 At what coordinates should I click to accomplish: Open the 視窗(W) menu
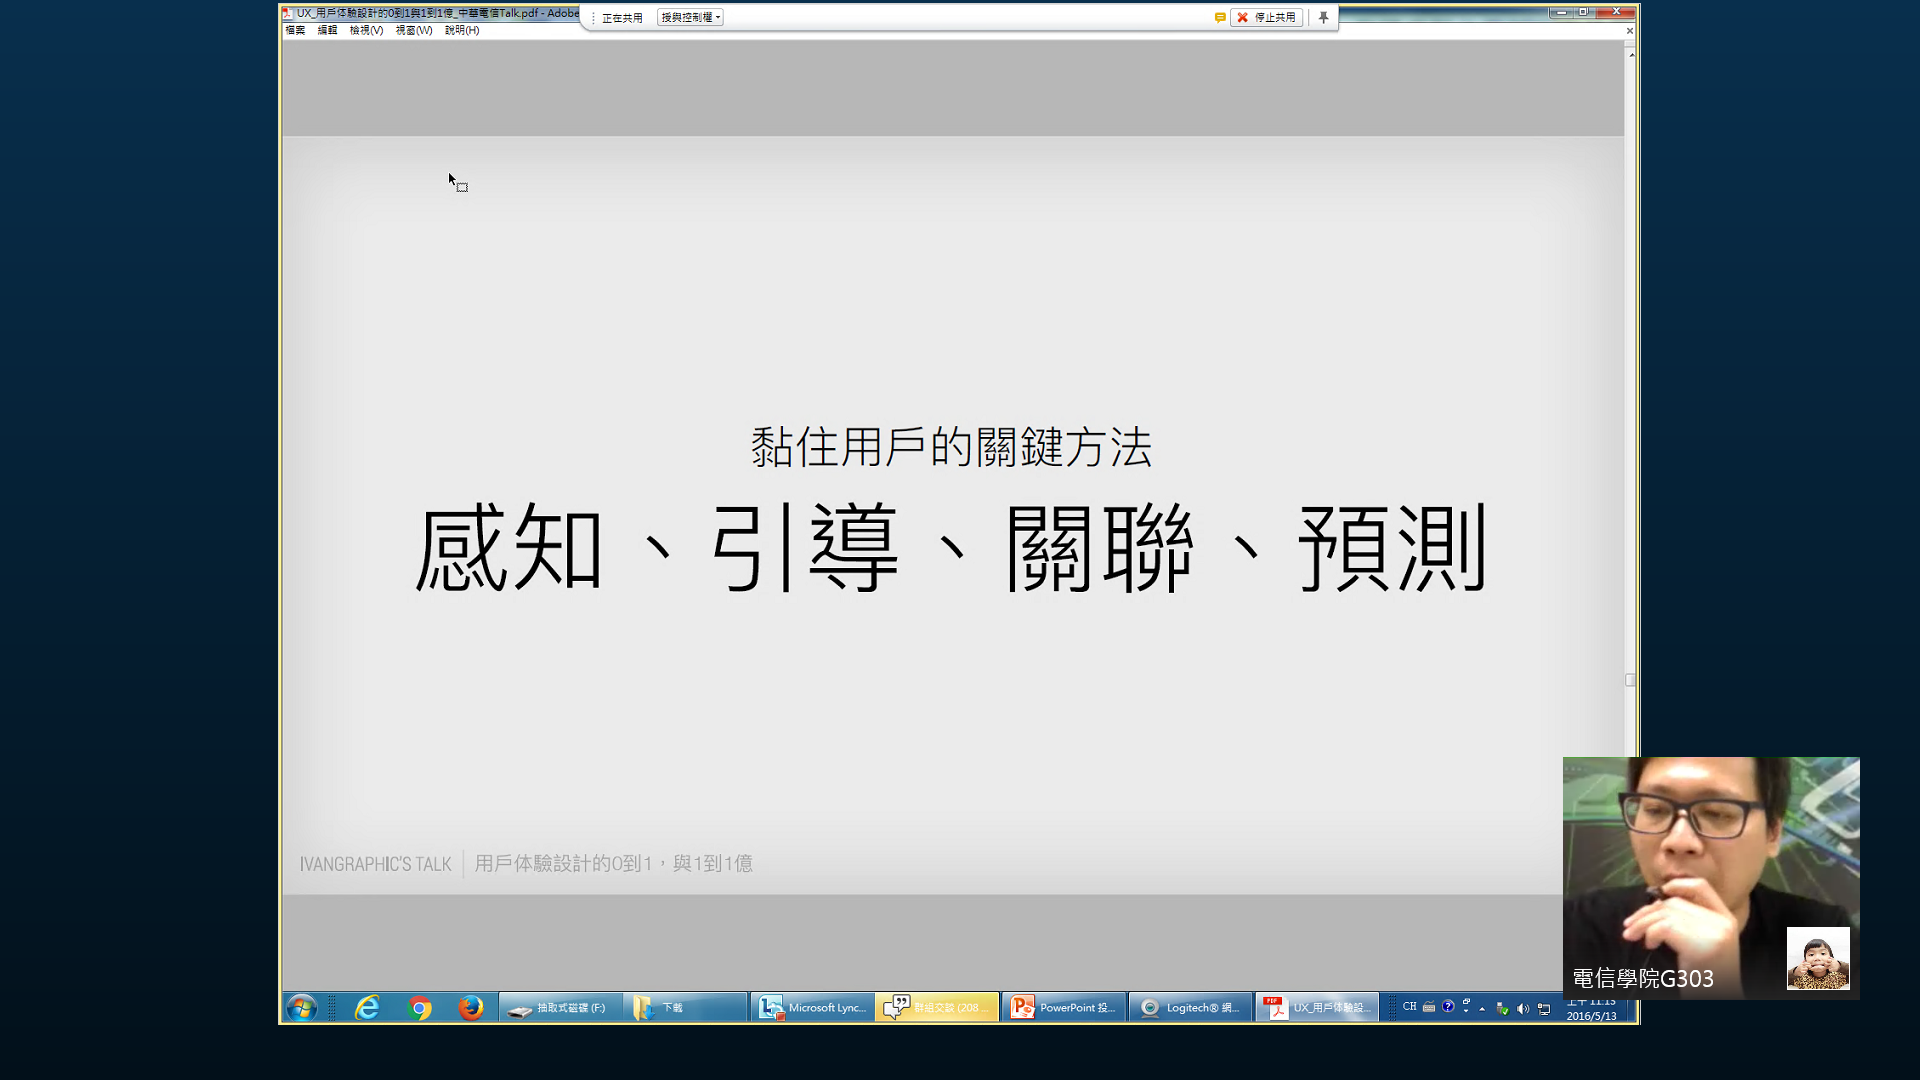coord(413,30)
